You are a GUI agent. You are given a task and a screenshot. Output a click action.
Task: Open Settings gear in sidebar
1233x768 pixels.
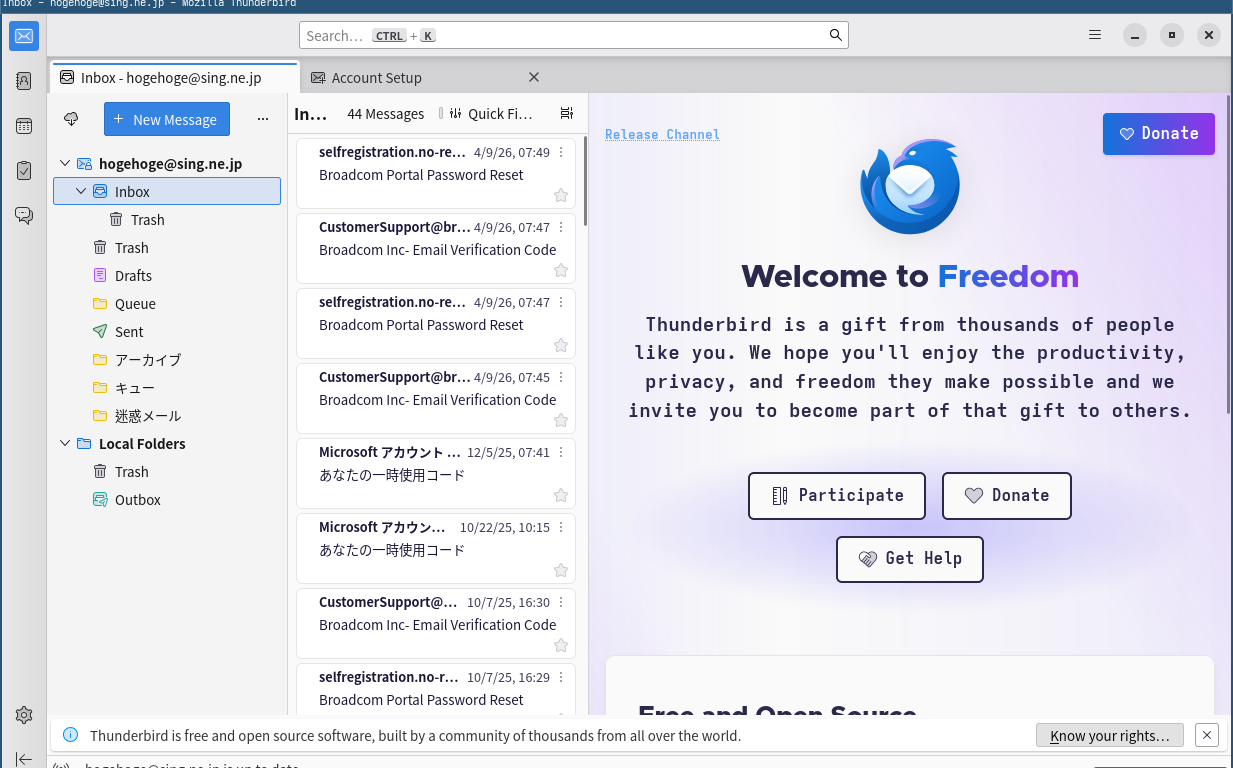point(24,715)
